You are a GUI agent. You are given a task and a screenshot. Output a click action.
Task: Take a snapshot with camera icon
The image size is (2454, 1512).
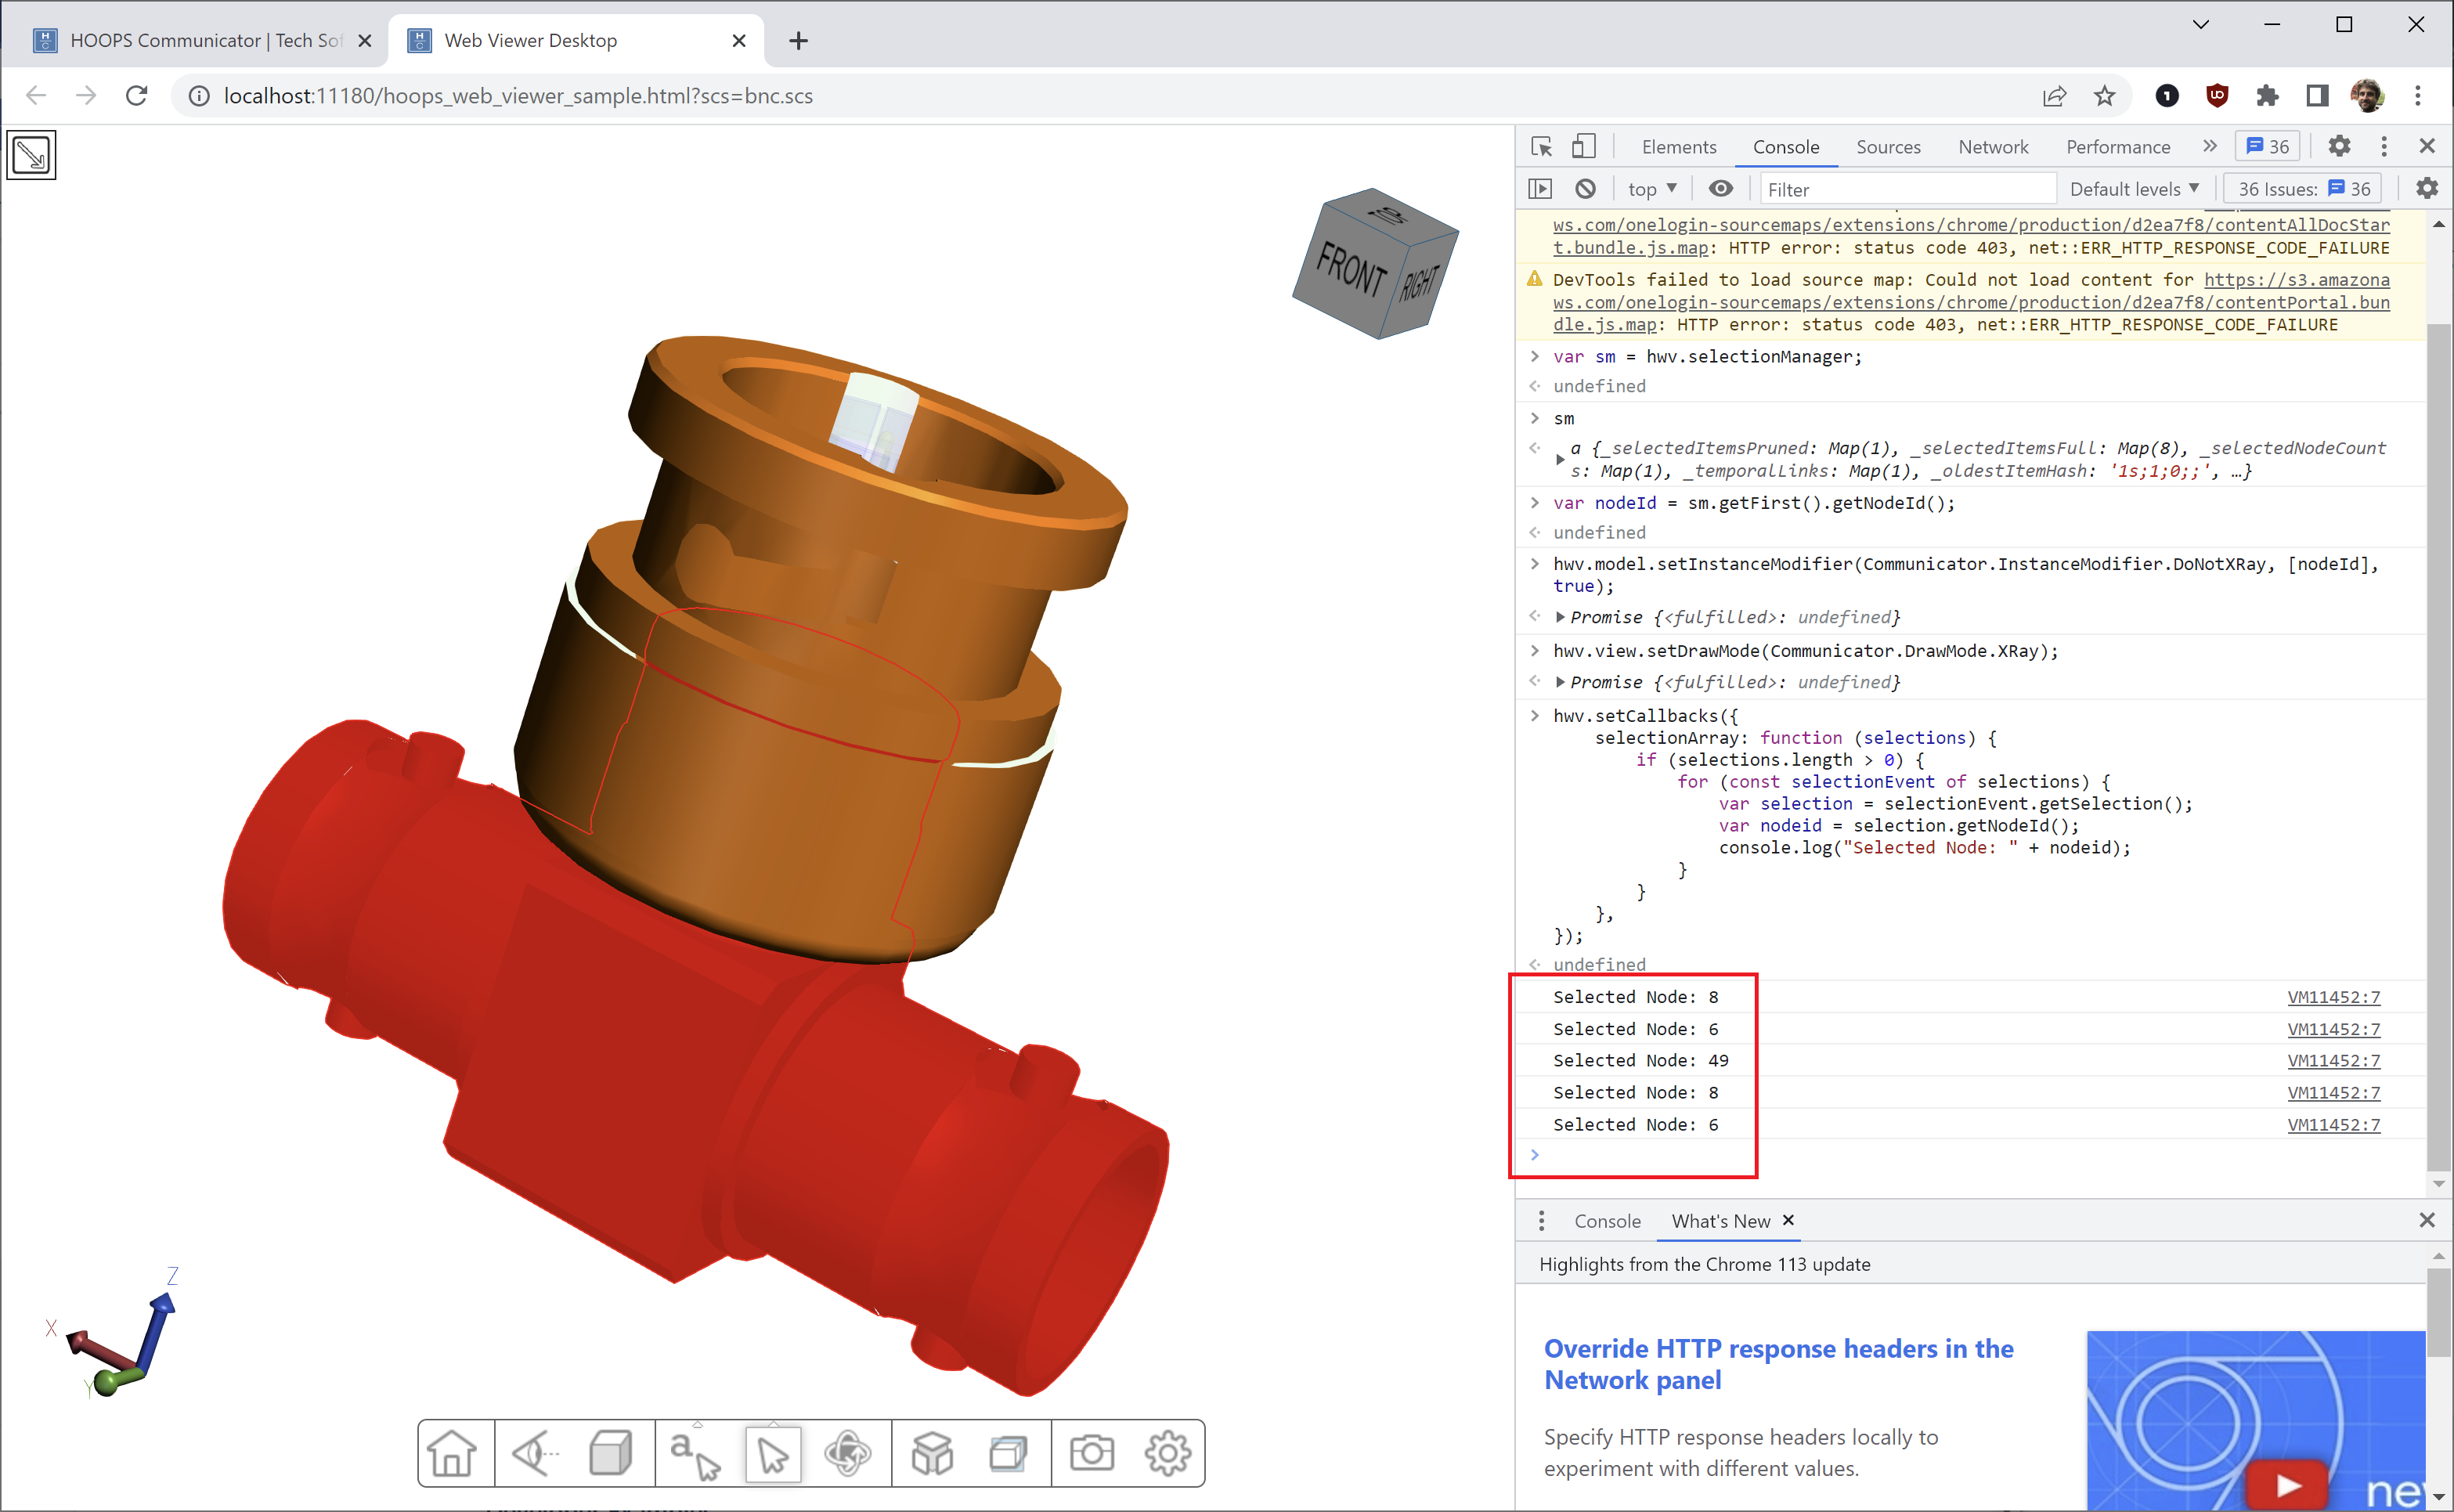(1091, 1453)
